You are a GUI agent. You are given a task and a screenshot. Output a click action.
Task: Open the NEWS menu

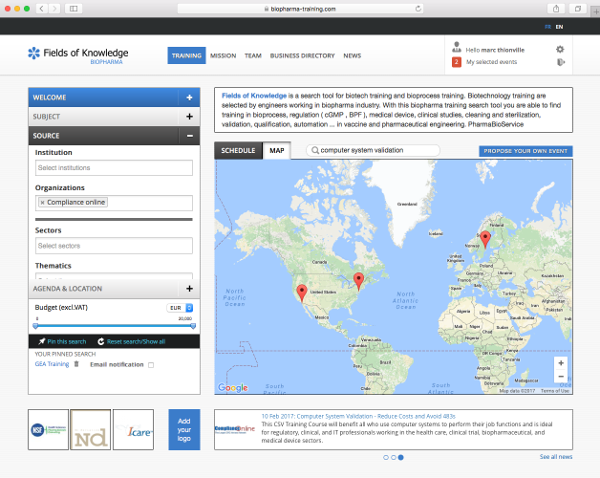352,55
